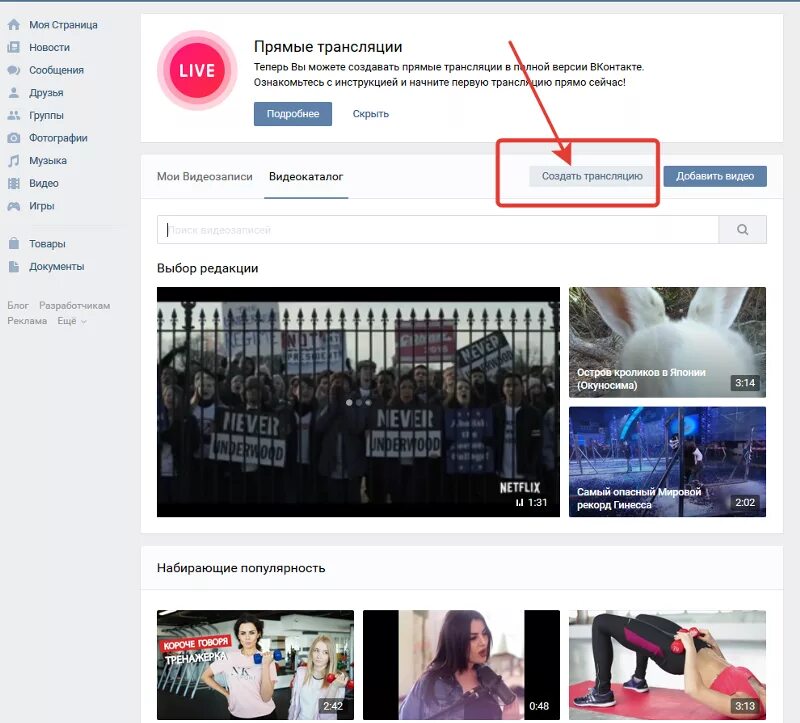Click the Создать трансляцию button

coord(592,176)
